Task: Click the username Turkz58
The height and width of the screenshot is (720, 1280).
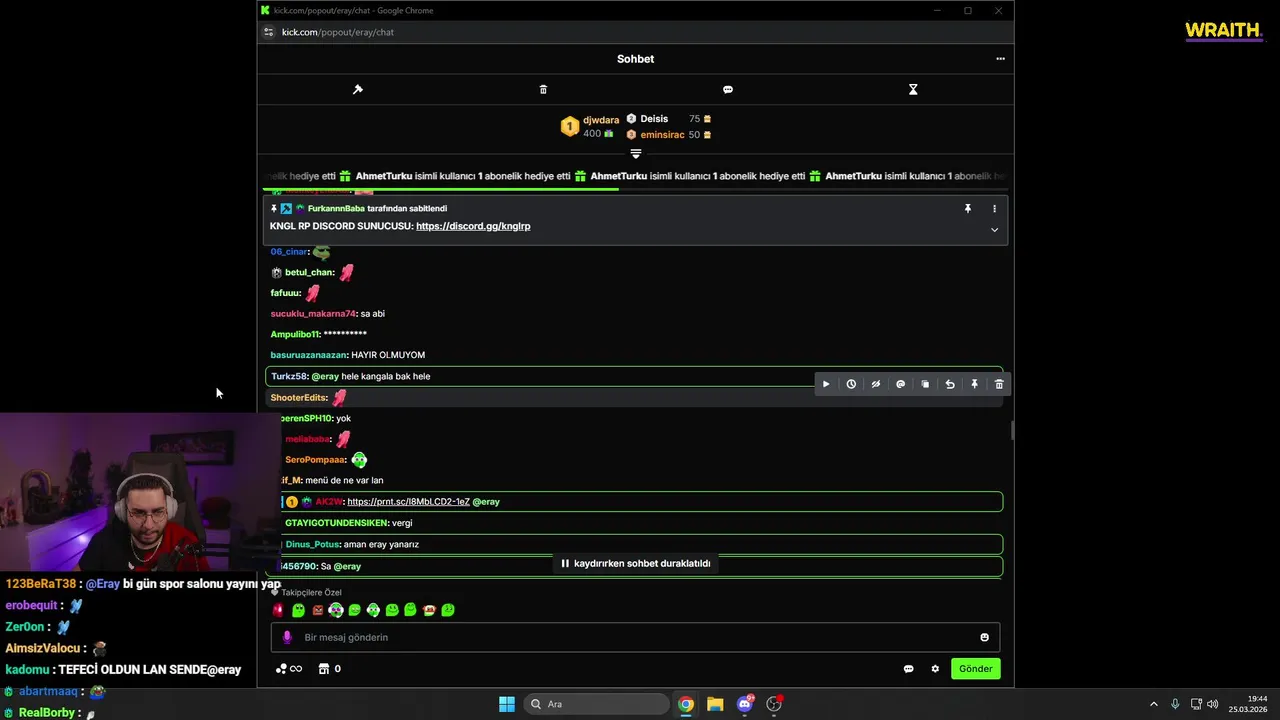Action: 289,376
